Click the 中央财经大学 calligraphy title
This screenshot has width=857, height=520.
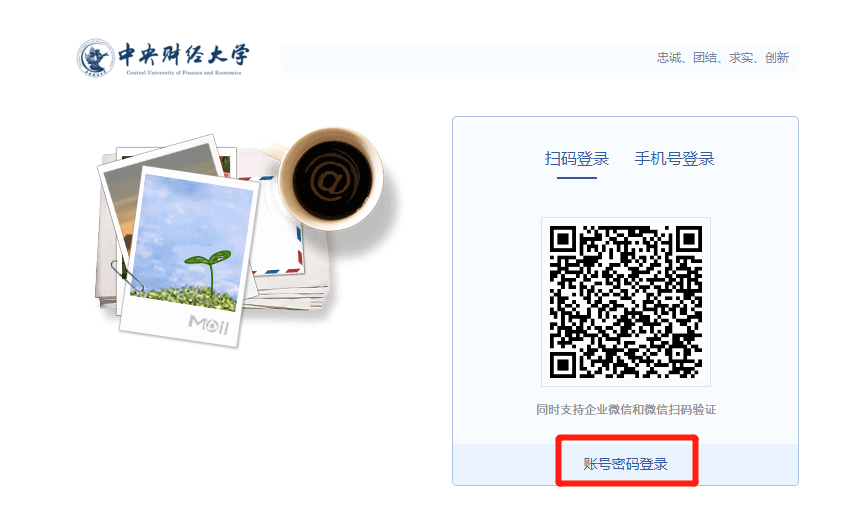click(x=184, y=54)
